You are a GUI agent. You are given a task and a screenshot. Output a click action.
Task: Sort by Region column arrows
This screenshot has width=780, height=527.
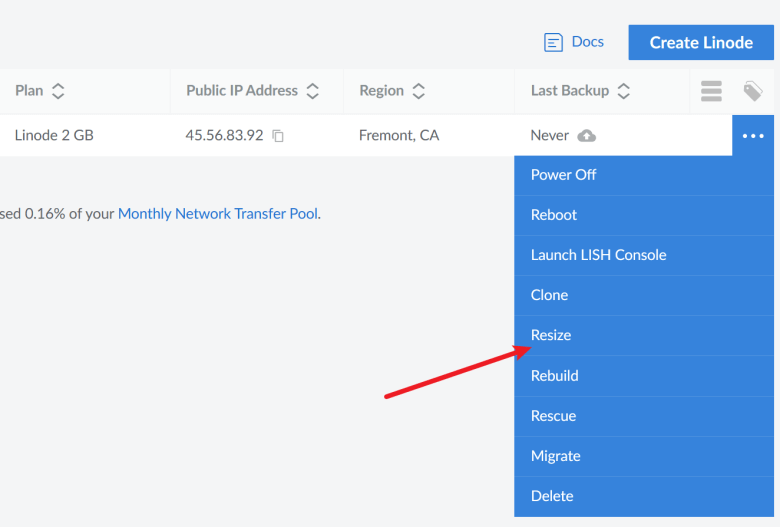[418, 91]
